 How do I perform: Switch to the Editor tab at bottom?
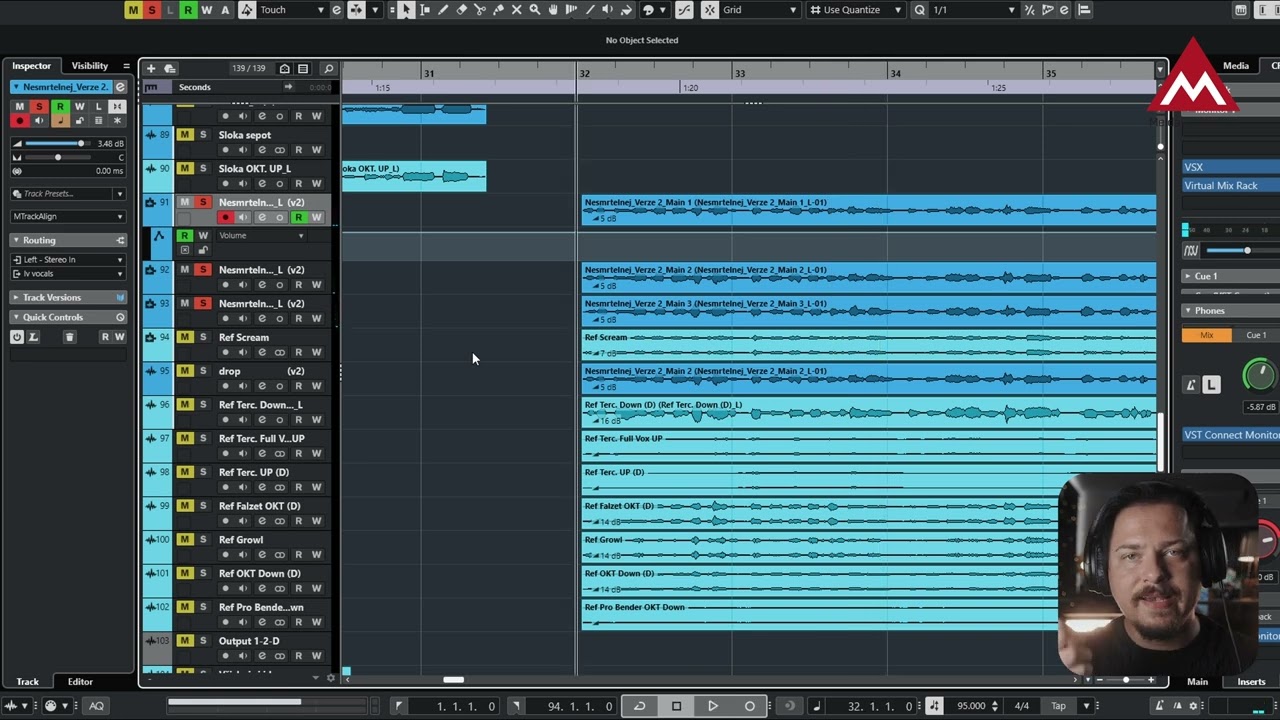[80, 682]
